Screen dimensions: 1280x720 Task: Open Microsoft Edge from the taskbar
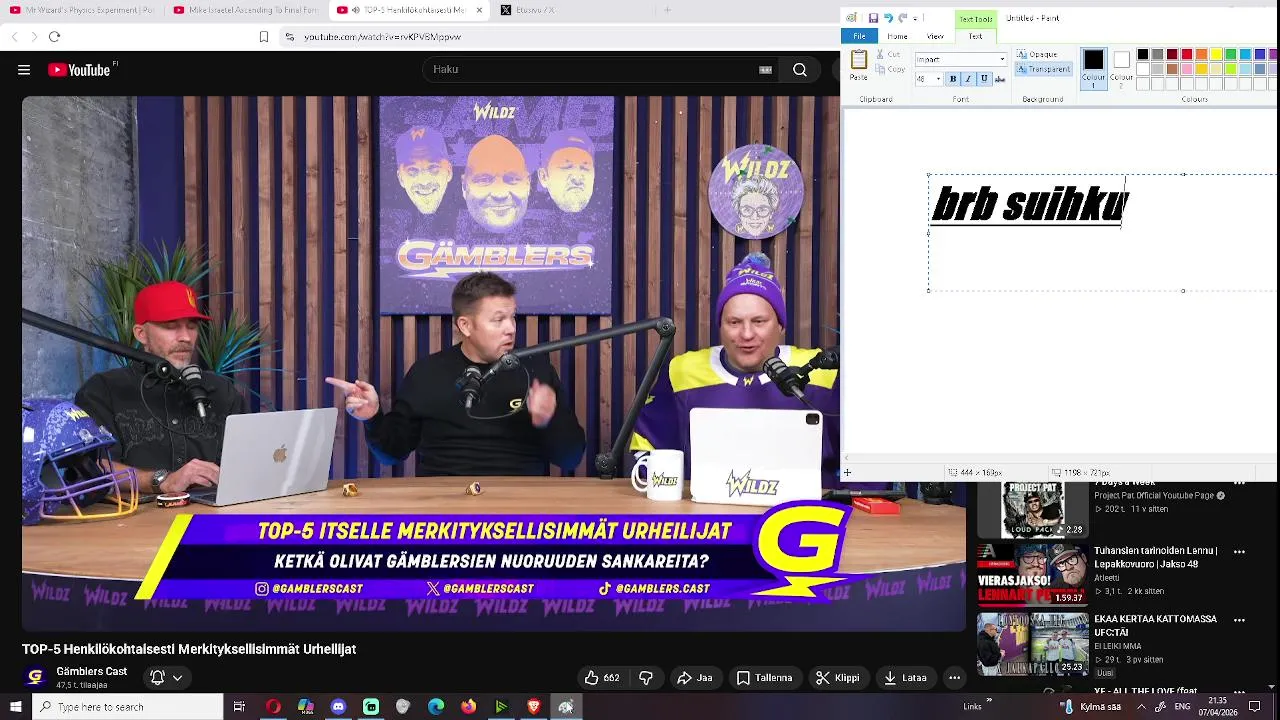(436, 707)
